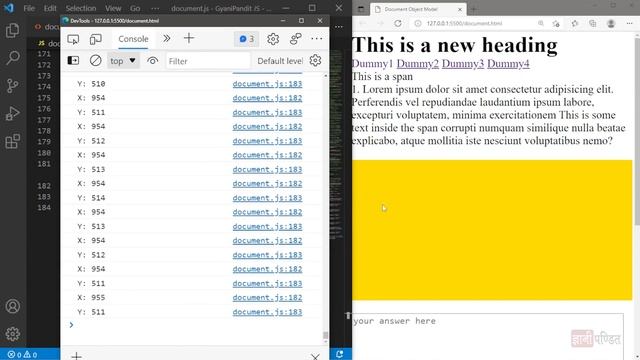Switch to the Console tab

[133, 39]
